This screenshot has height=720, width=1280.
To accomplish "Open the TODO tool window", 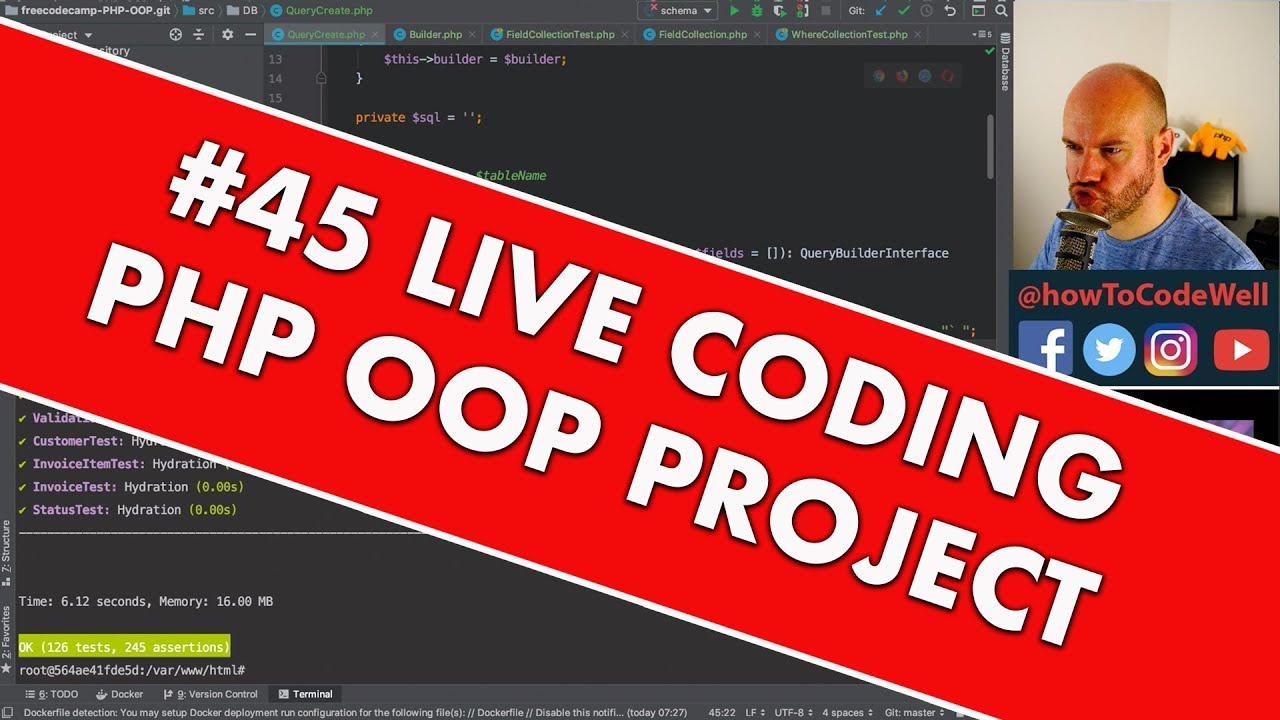I will click(50, 694).
